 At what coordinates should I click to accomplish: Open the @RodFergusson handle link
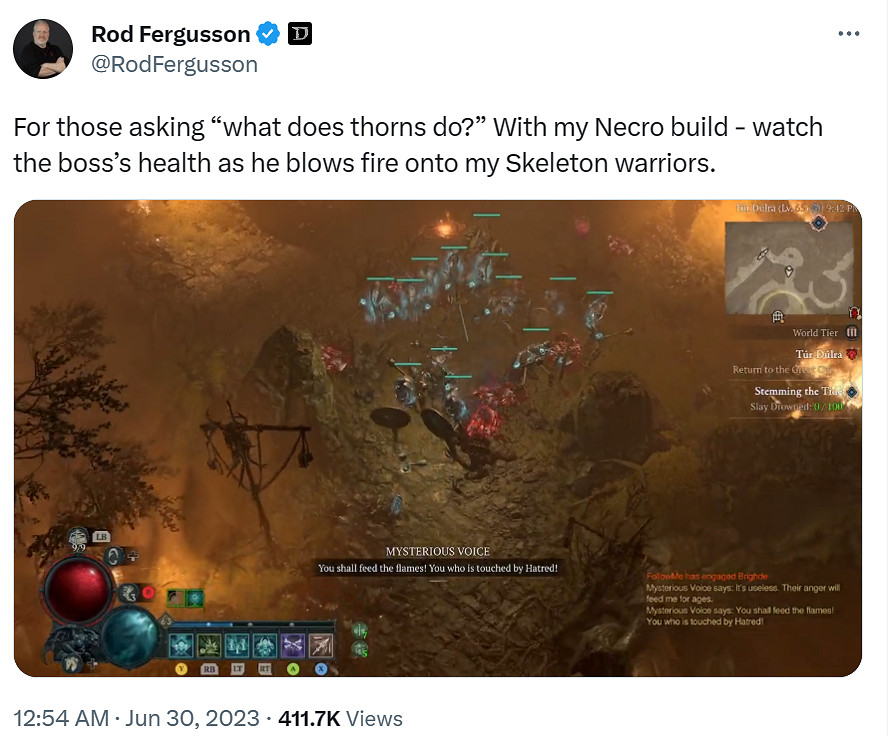coord(174,65)
